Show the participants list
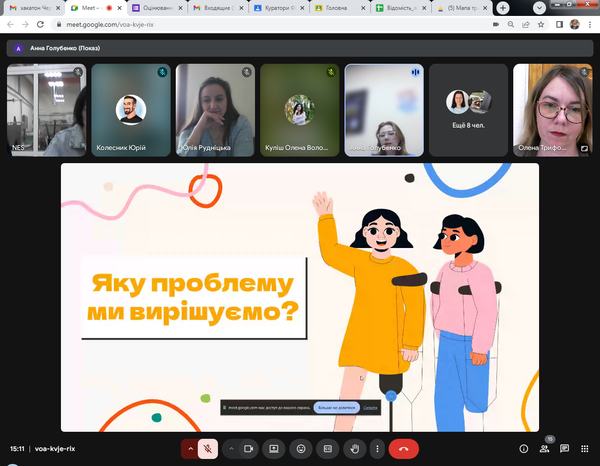The height and width of the screenshot is (466, 600). click(545, 449)
